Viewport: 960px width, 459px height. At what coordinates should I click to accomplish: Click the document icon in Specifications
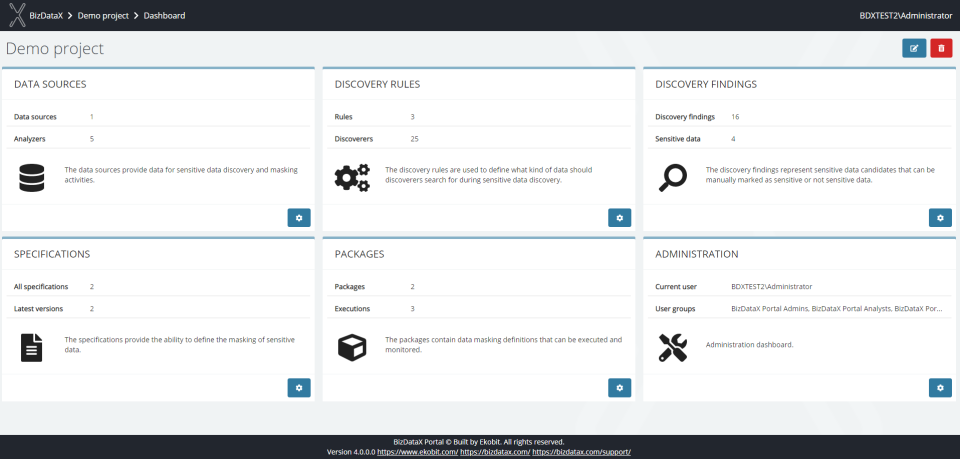pyautogui.click(x=32, y=347)
